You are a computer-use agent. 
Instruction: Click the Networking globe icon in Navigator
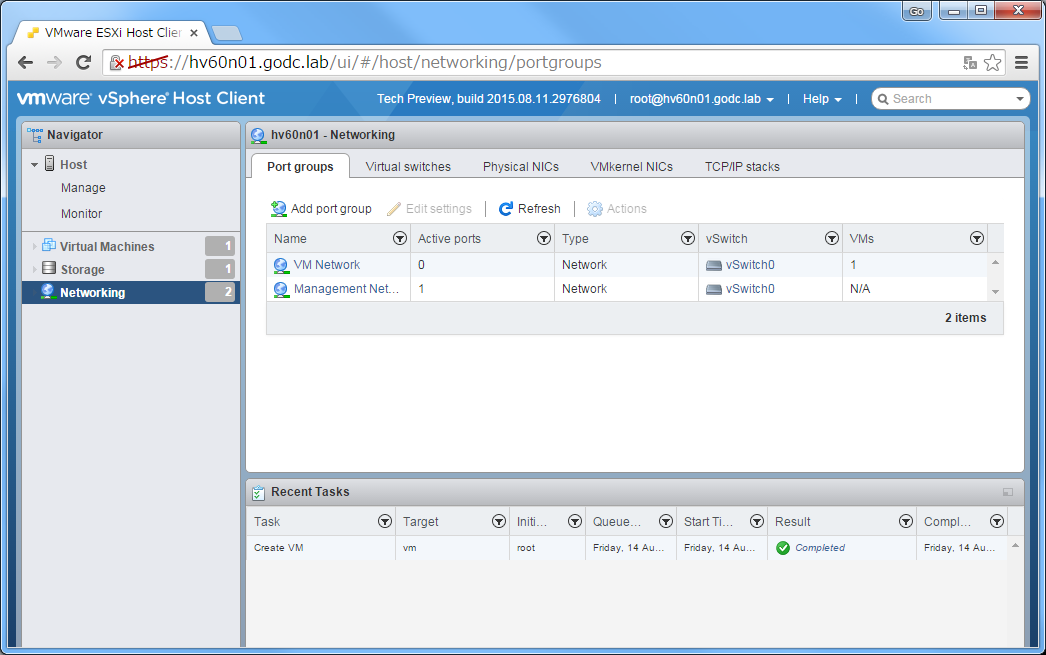47,291
